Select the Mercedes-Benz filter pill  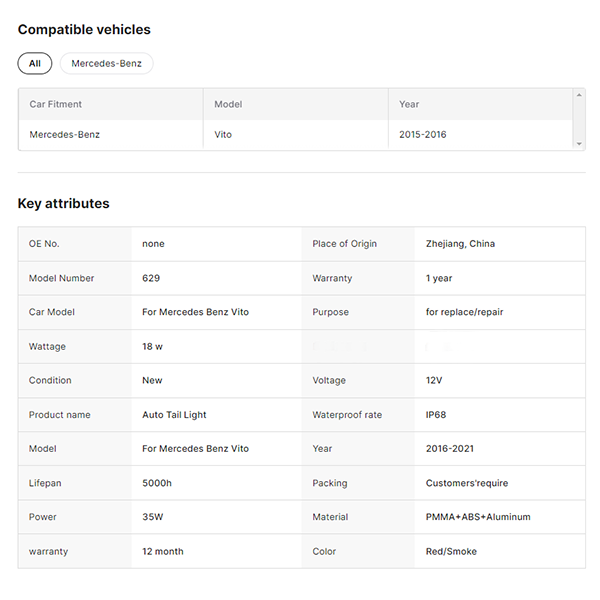(106, 63)
